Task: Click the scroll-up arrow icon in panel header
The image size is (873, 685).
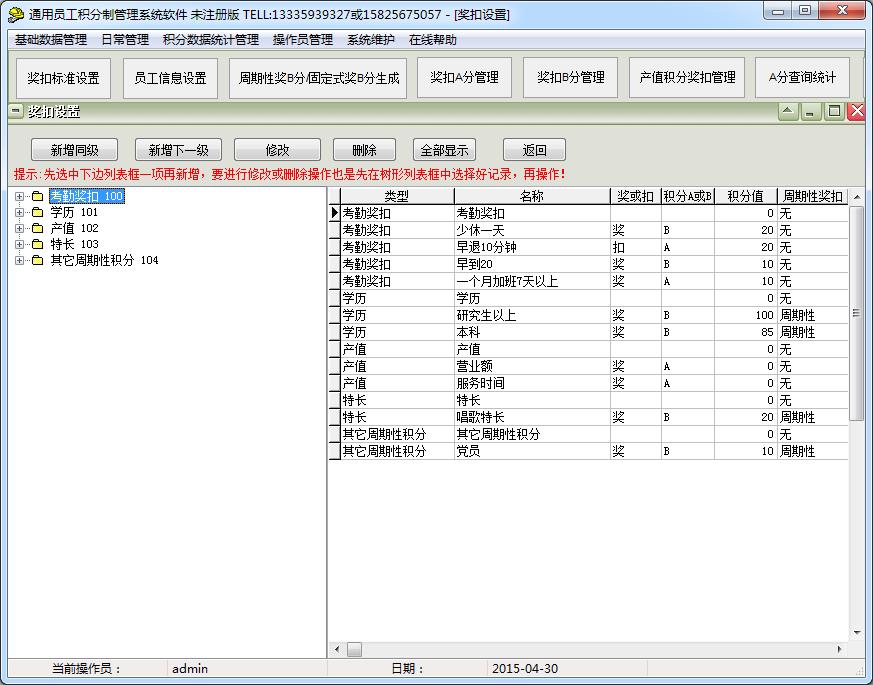Action: click(788, 112)
